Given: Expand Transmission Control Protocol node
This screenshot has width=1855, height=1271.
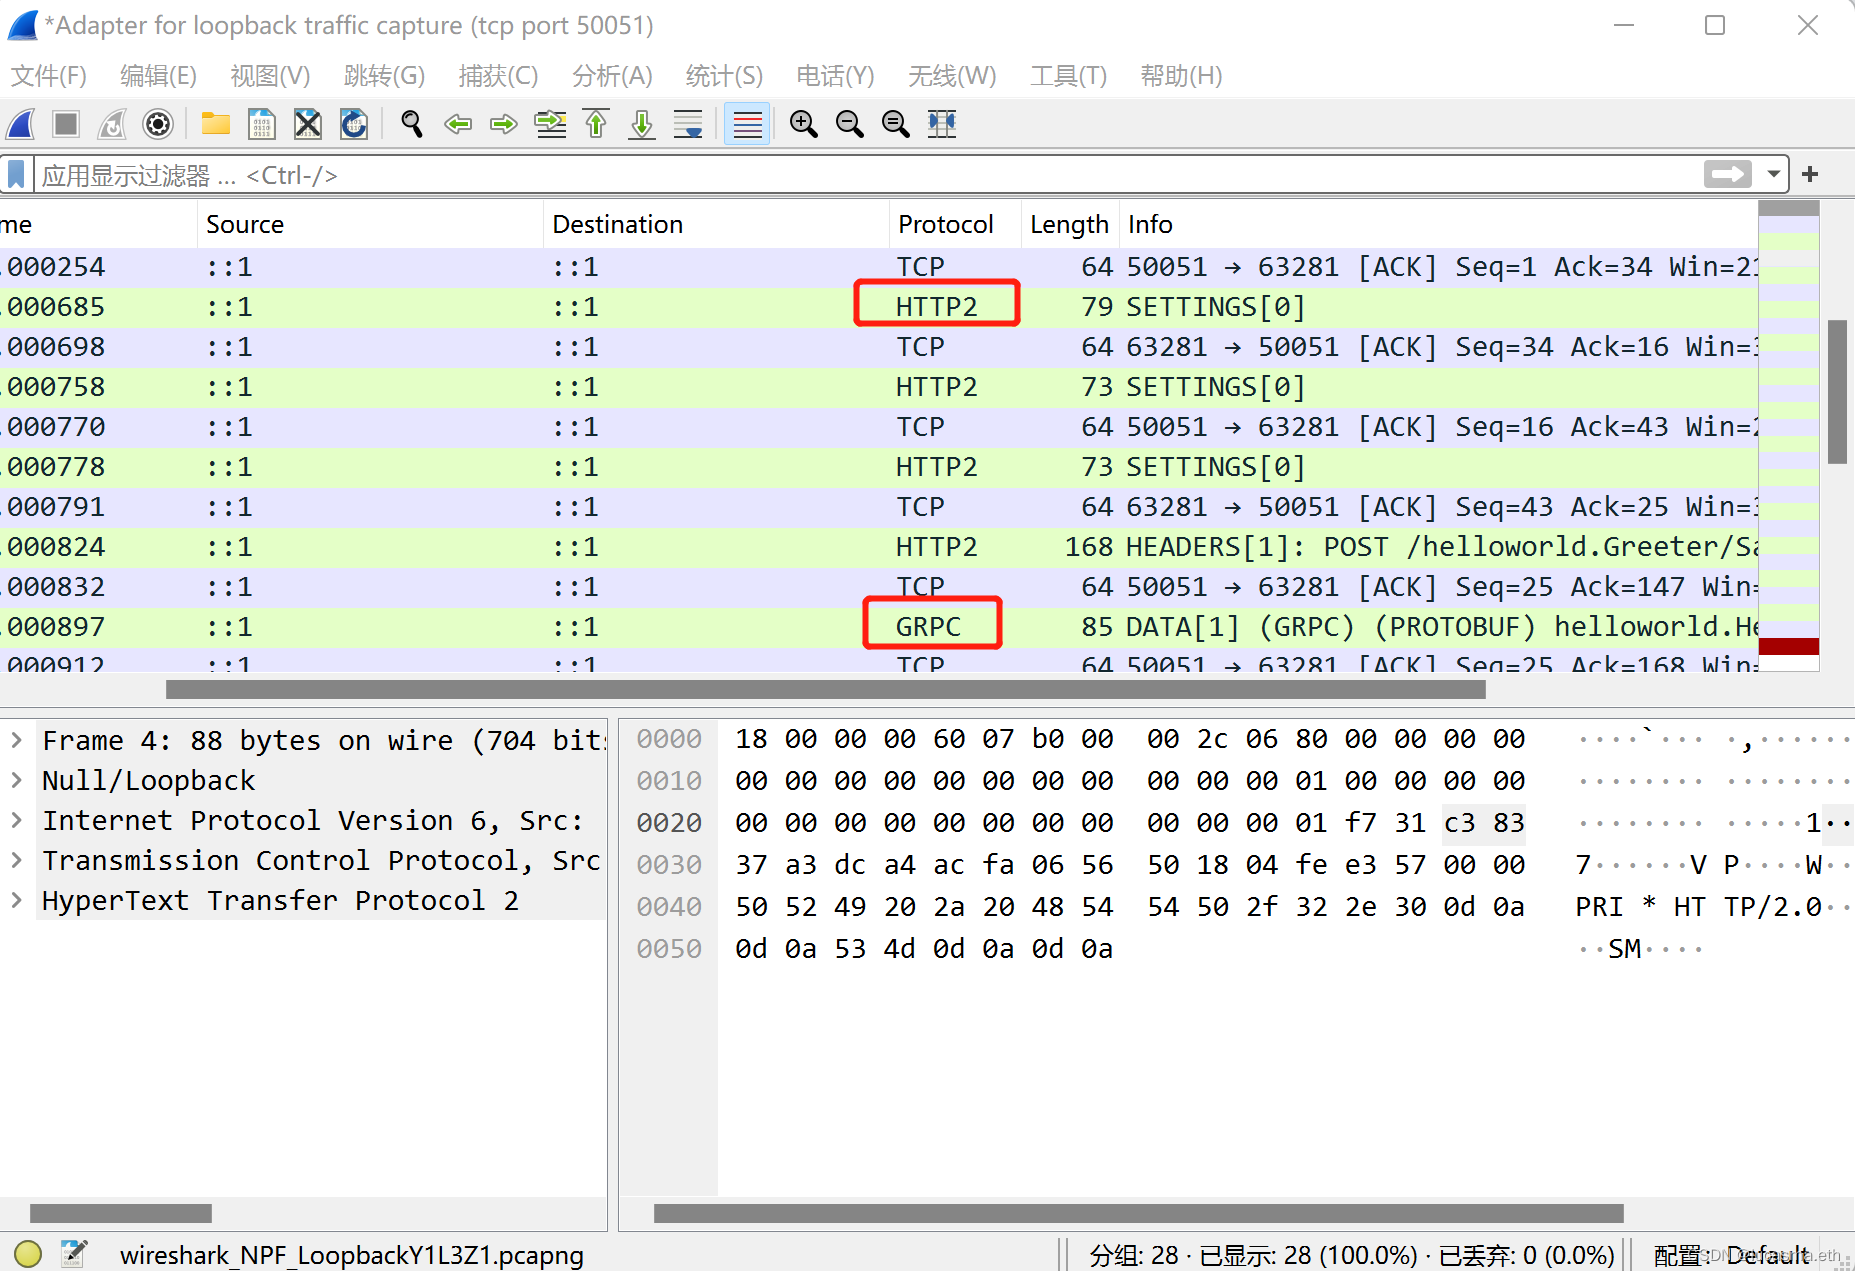Looking at the screenshot, I should (x=16, y=860).
